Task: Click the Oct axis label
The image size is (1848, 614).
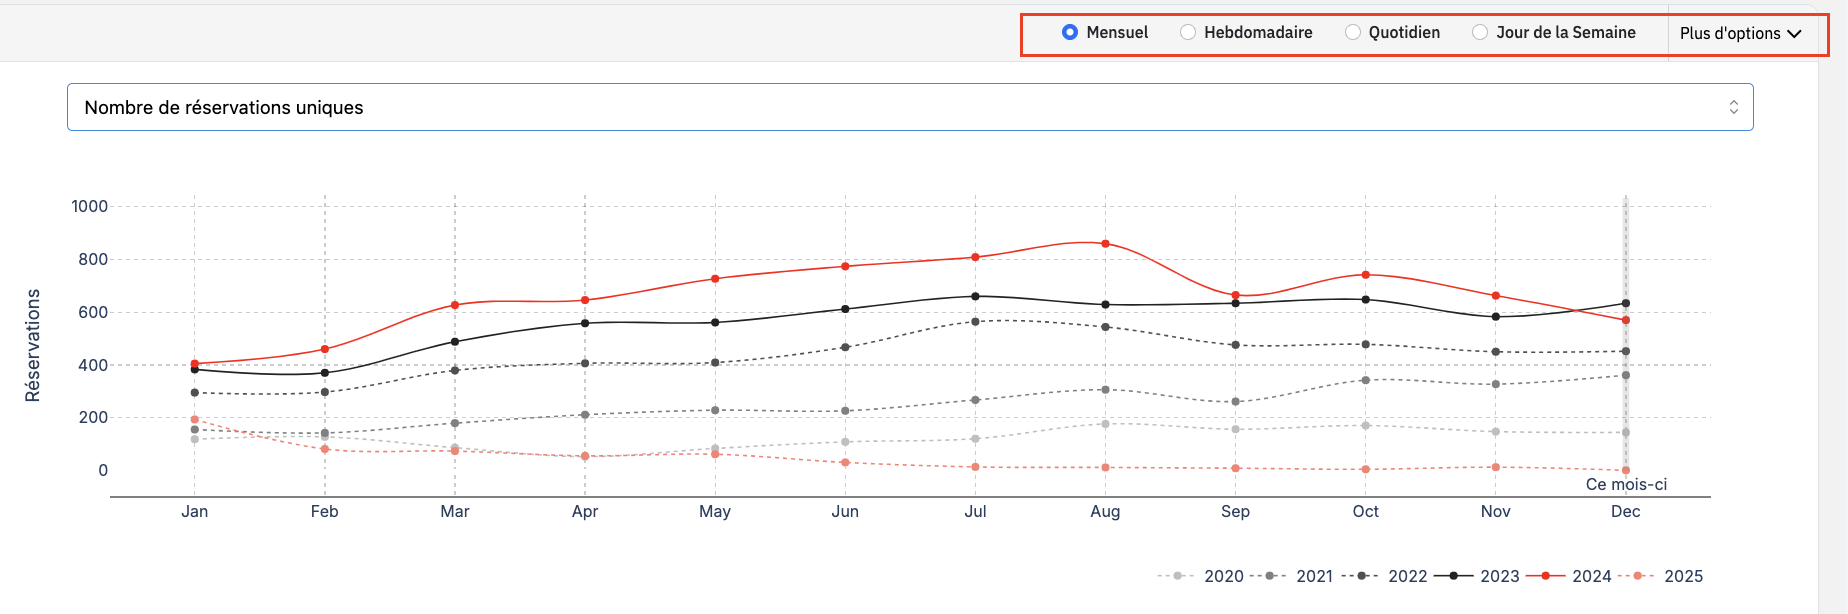Action: pos(1366,511)
